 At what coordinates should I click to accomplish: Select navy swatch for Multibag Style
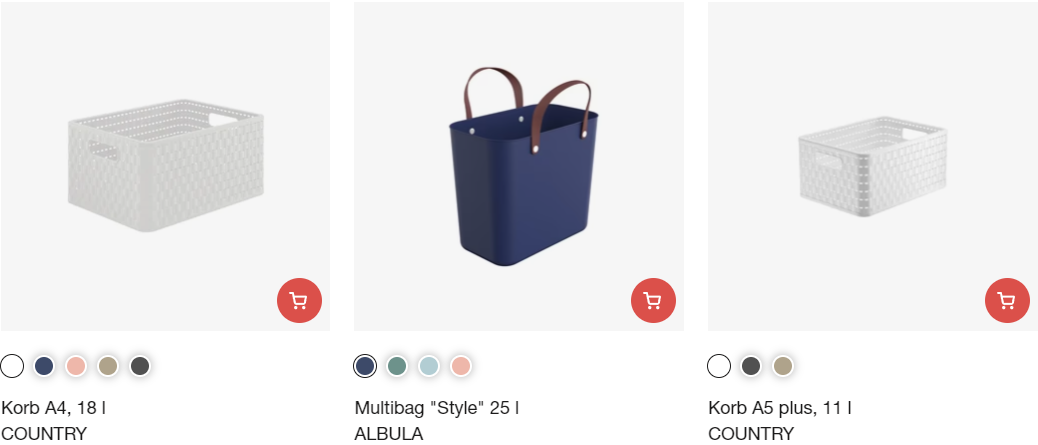click(365, 366)
